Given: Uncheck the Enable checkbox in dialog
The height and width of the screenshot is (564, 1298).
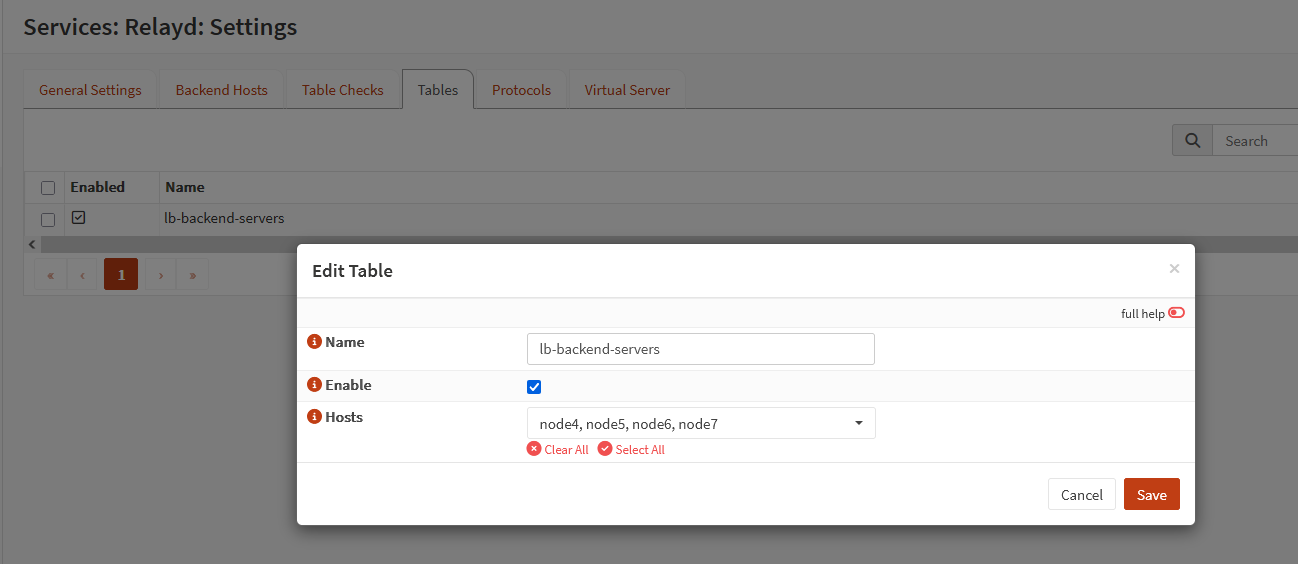Looking at the screenshot, I should coord(534,387).
